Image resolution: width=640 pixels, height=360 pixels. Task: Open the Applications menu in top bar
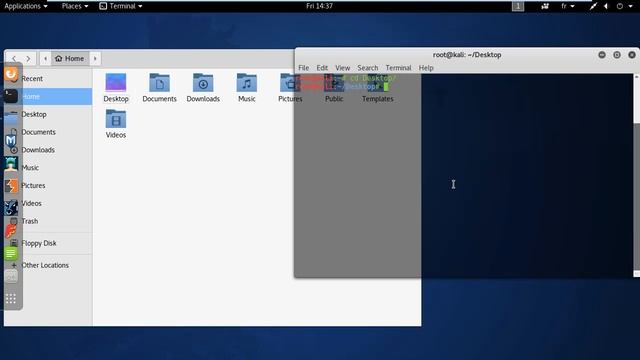25,6
